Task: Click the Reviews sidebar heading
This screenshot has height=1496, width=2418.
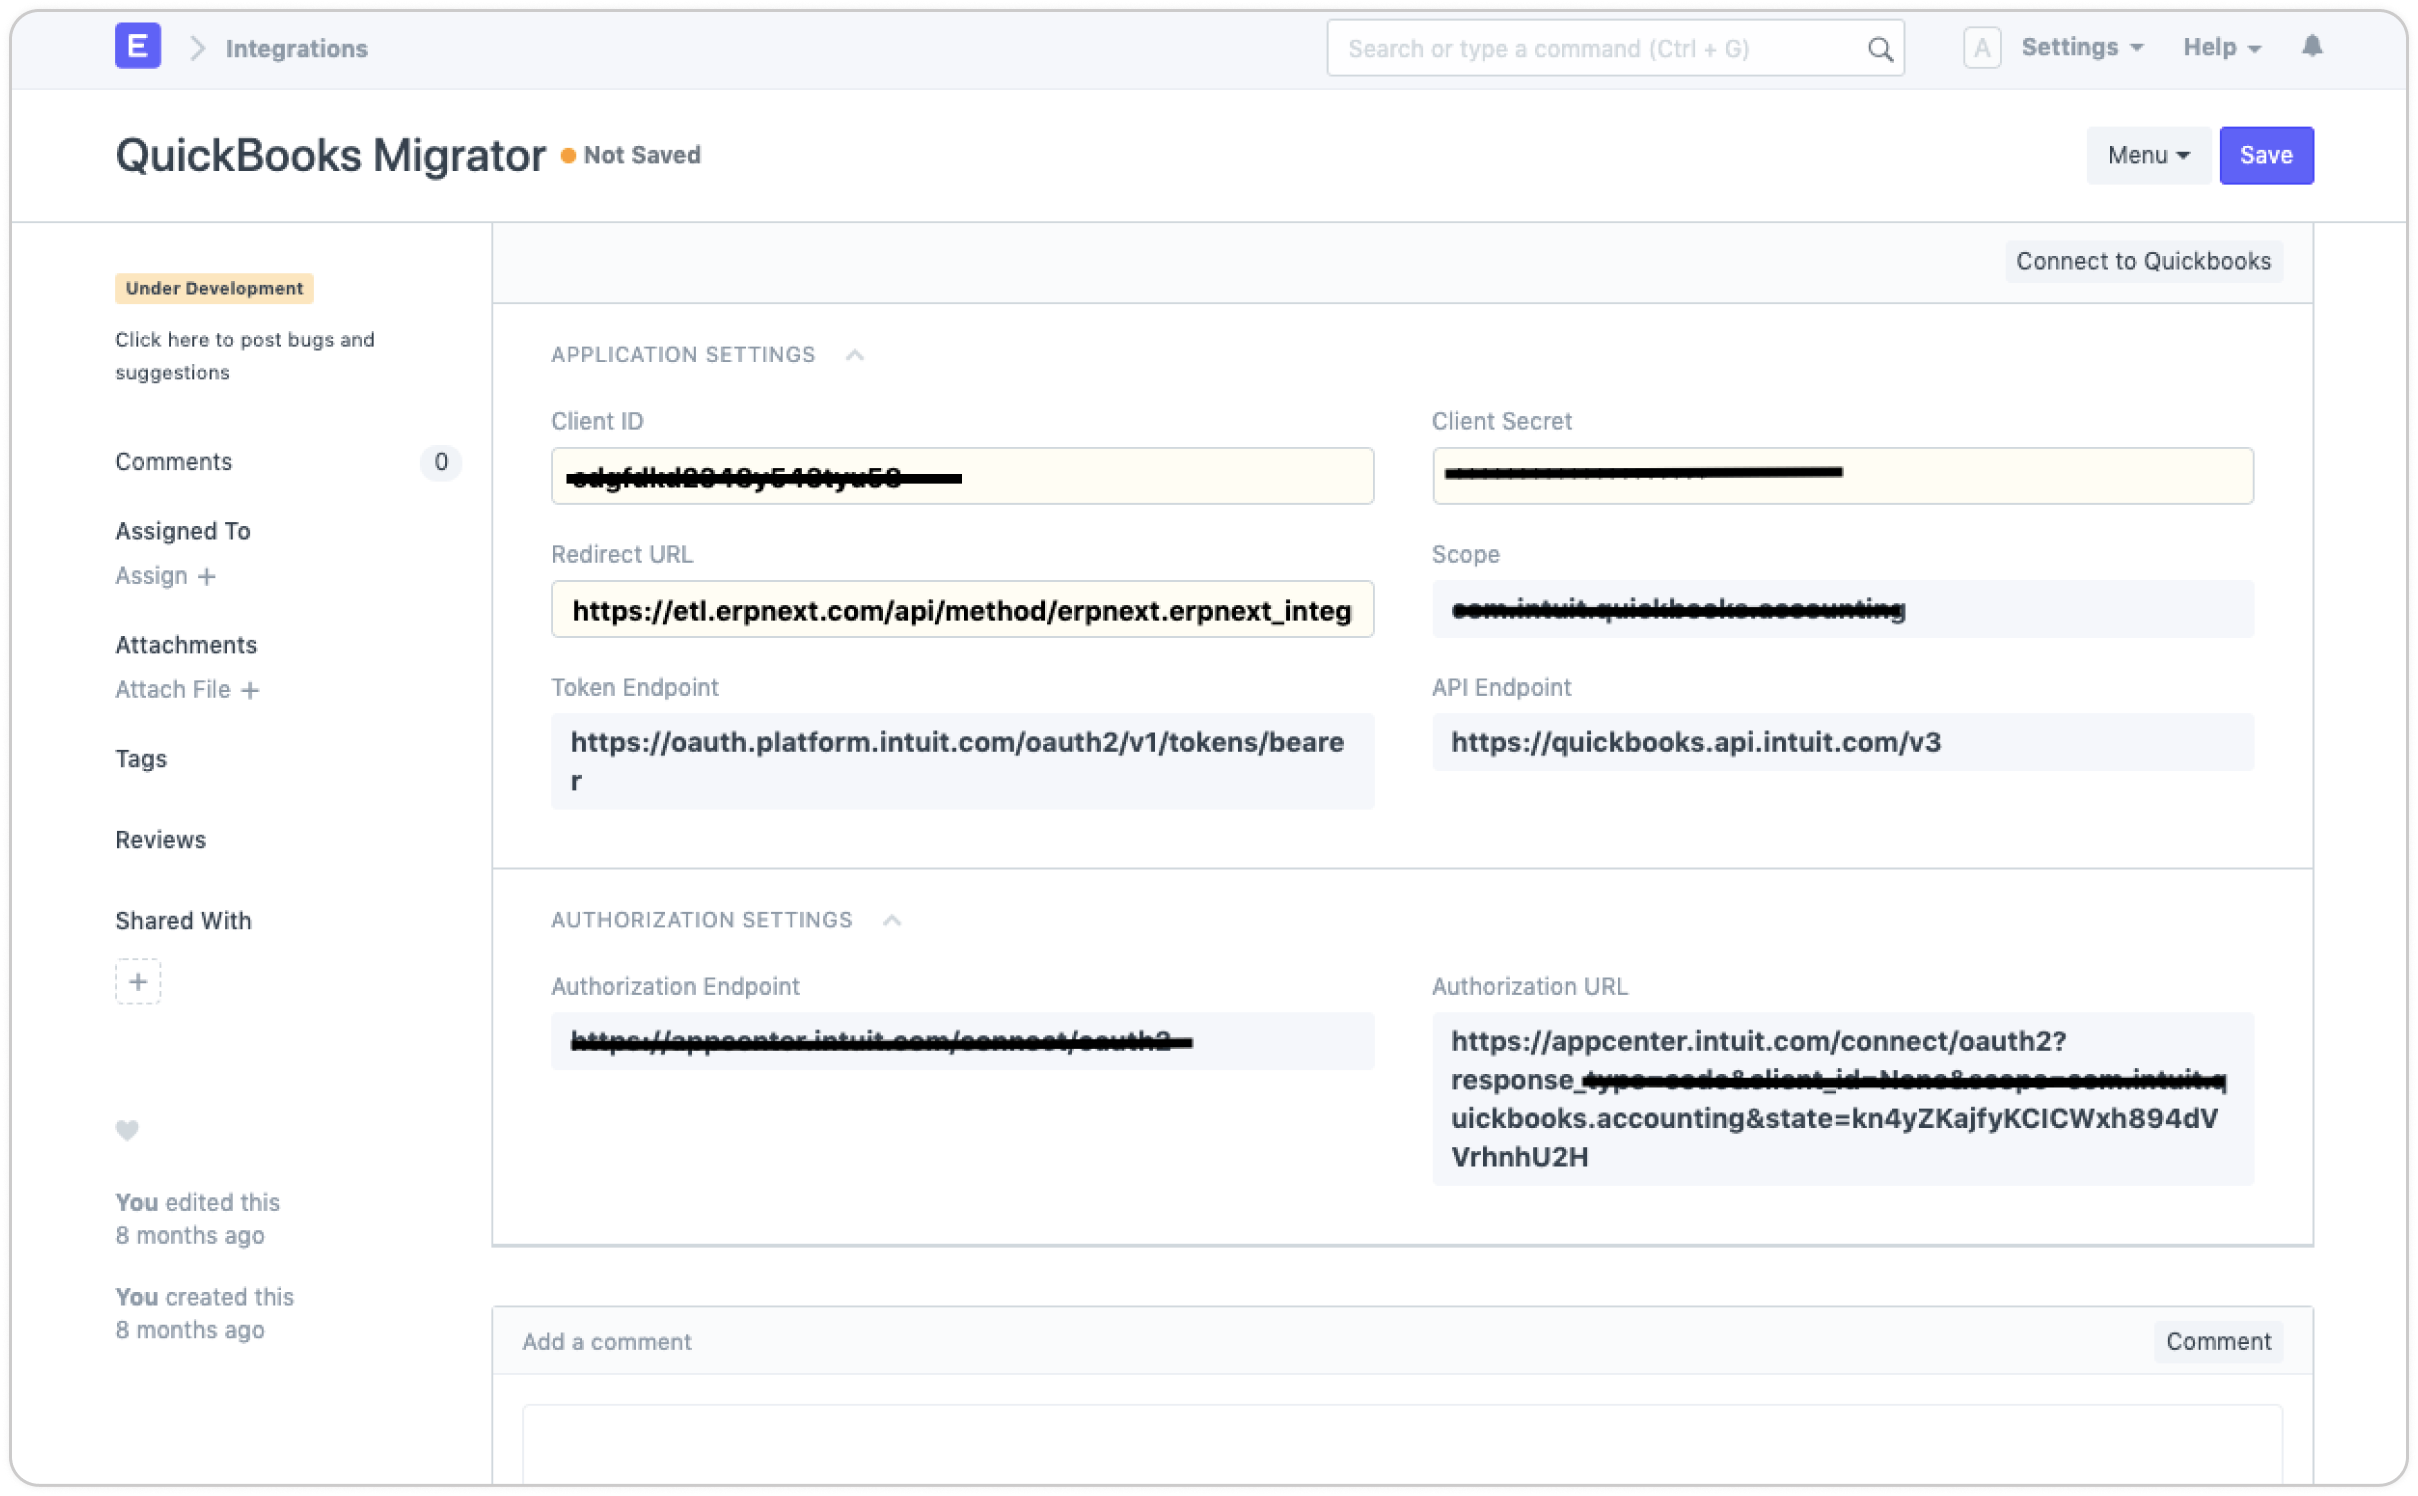Action: coord(160,840)
